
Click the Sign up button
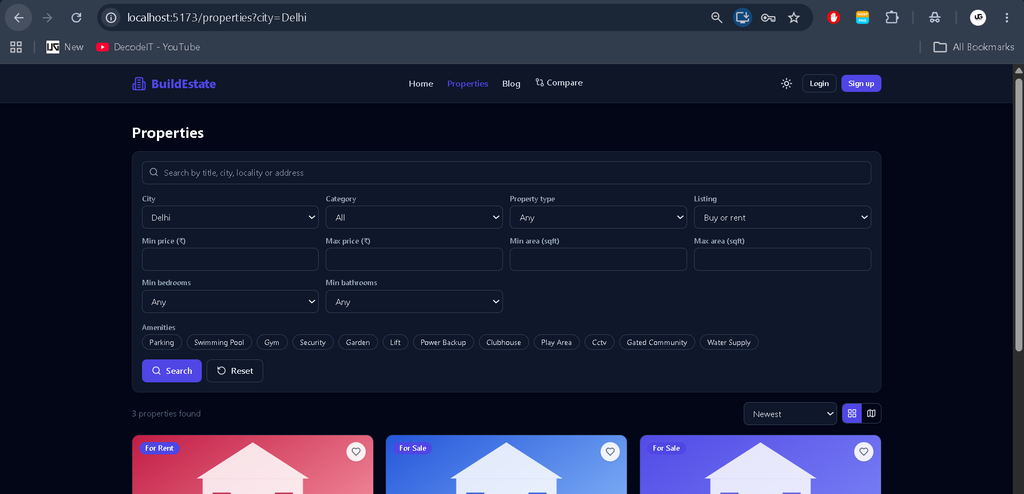point(861,84)
